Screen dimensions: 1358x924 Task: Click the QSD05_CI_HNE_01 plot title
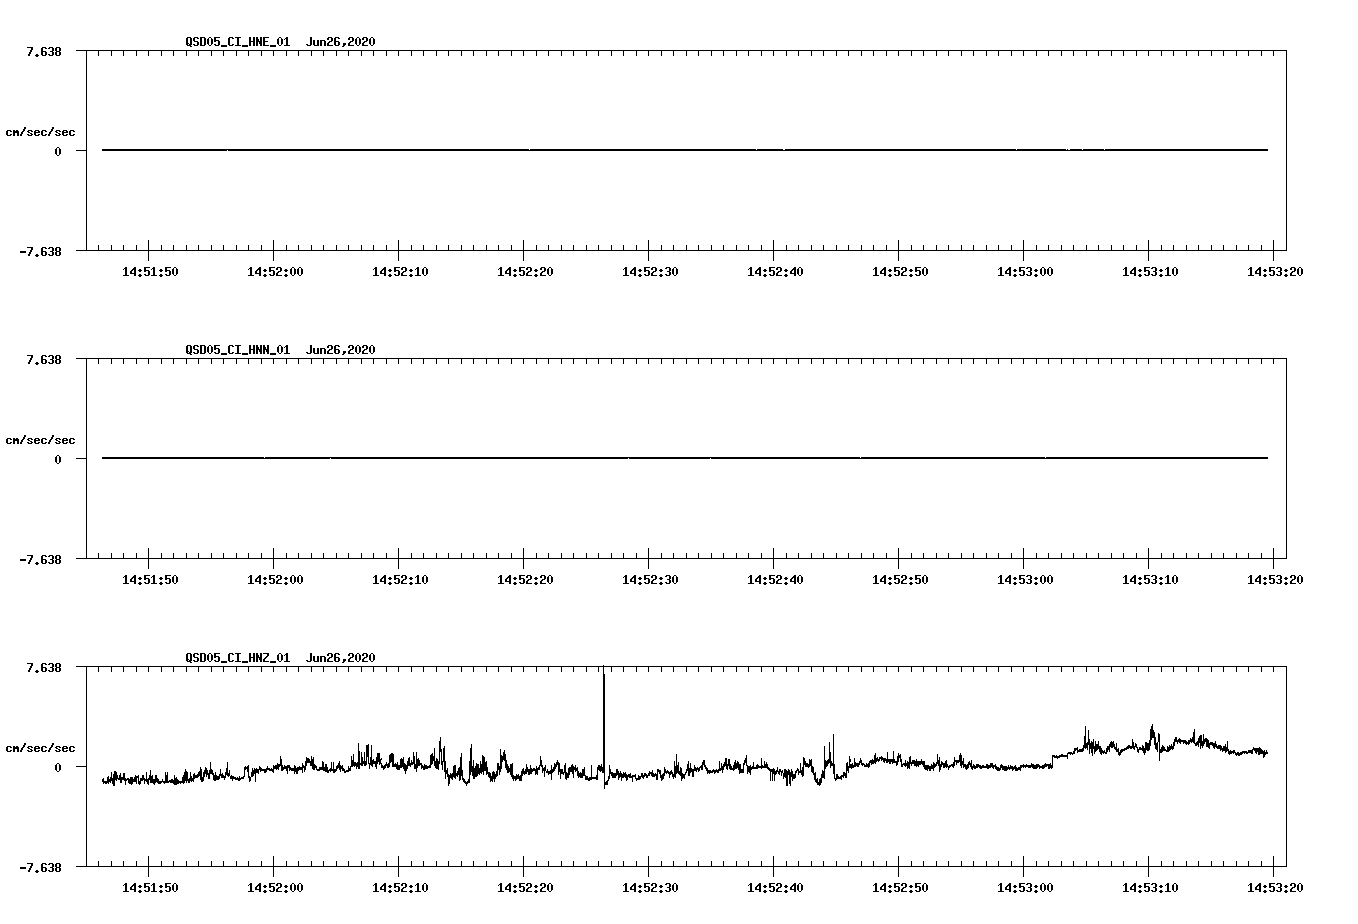pos(238,42)
